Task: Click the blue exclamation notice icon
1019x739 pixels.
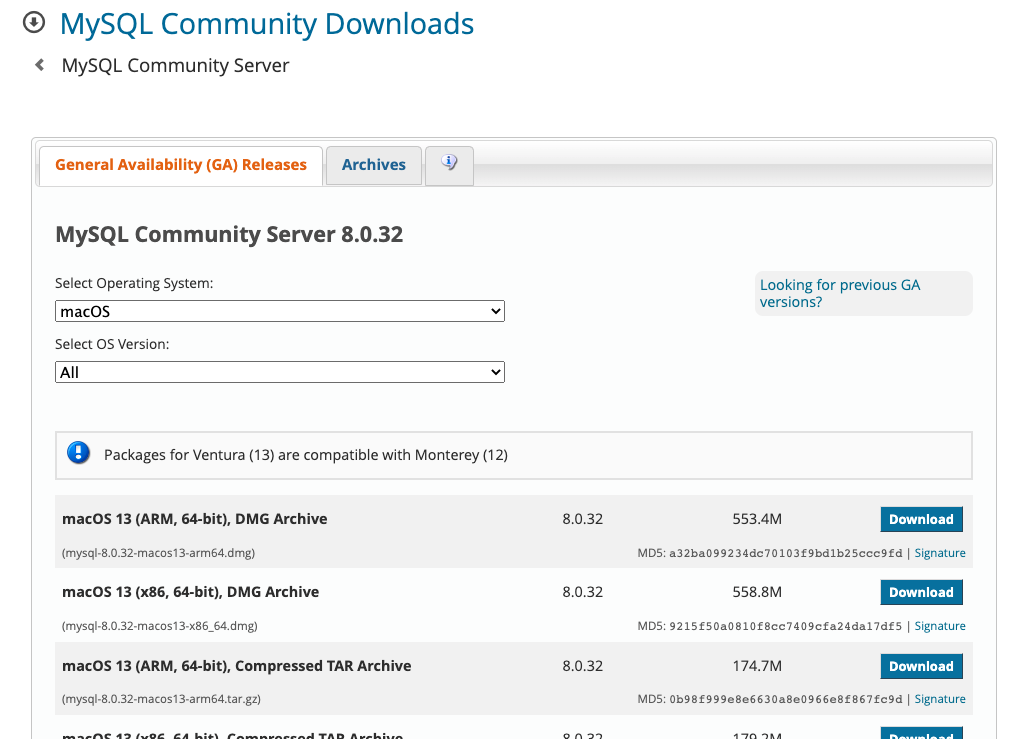Action: click(78, 453)
